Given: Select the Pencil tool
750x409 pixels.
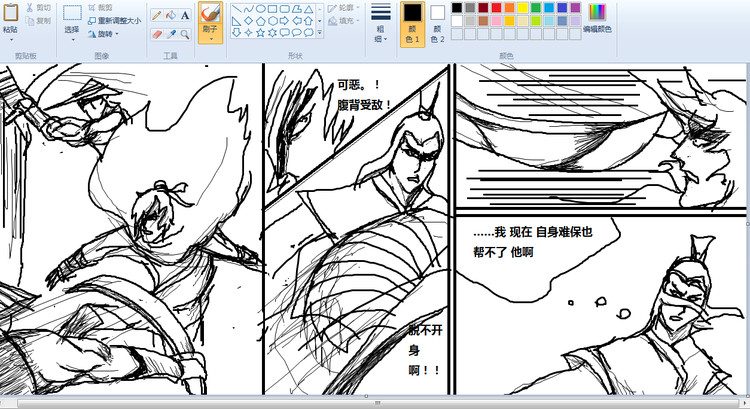Looking at the screenshot, I should (x=157, y=16).
